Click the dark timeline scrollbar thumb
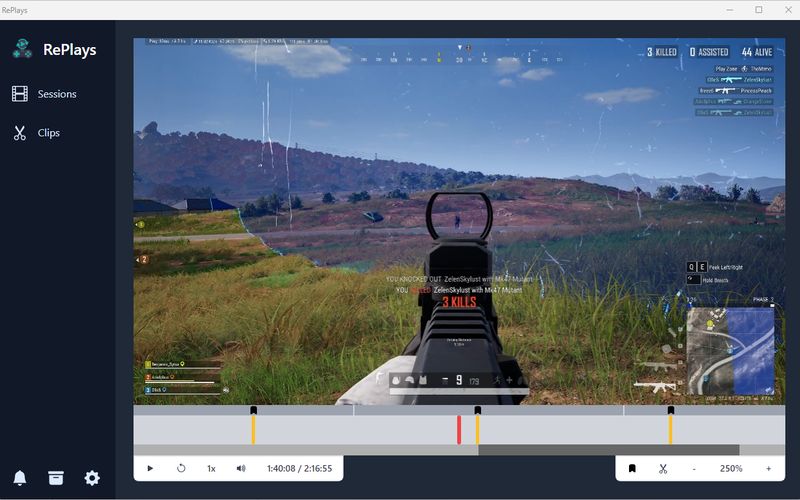800x500 pixels. tap(609, 450)
